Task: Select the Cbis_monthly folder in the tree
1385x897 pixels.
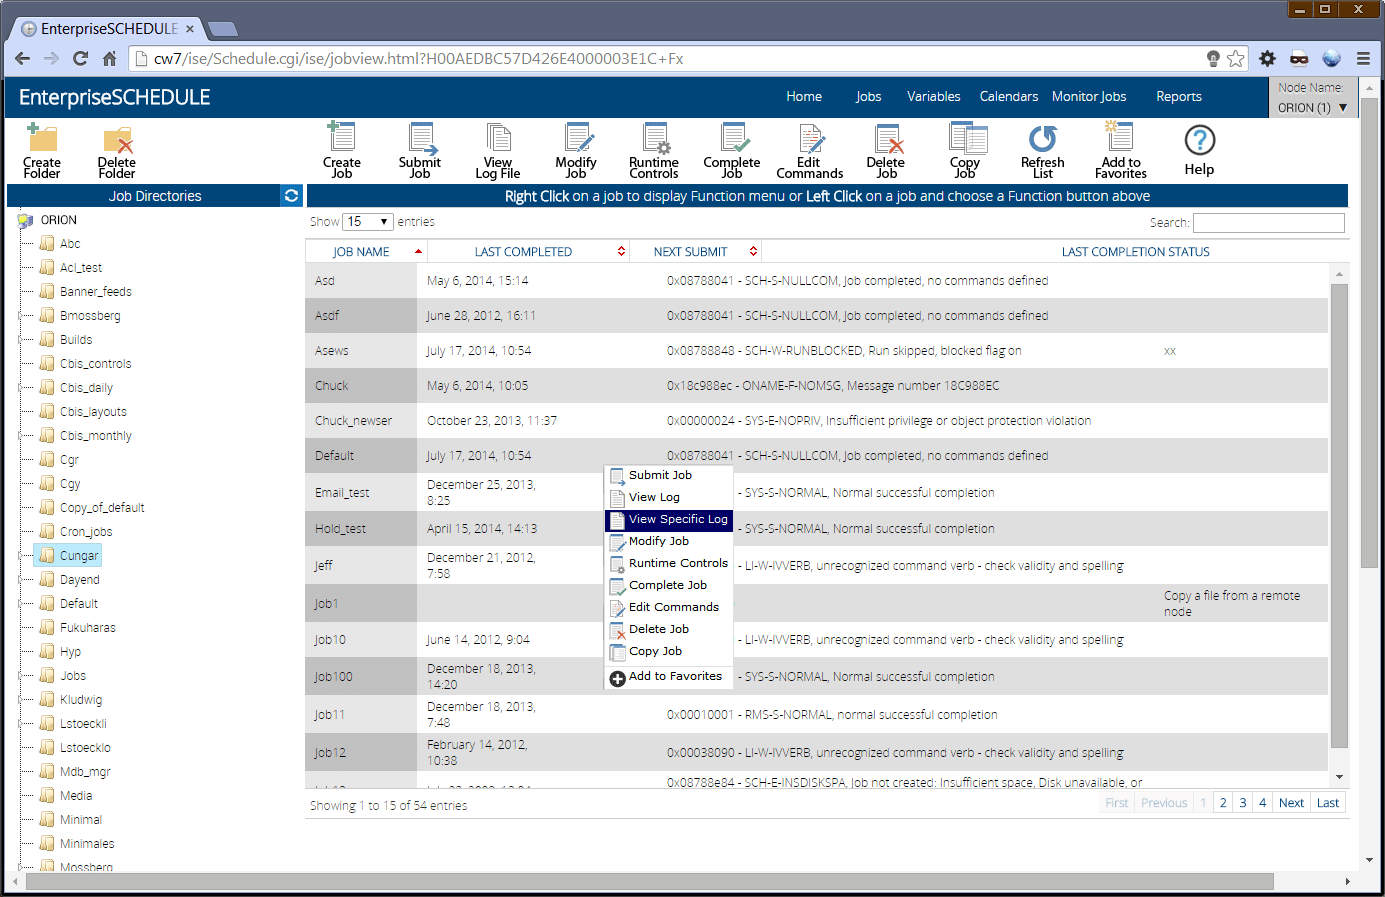Action: pos(96,436)
